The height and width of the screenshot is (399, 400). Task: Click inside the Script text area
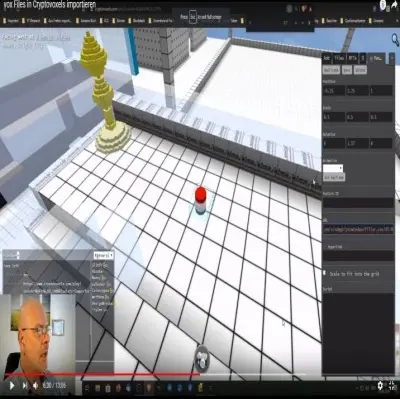[358, 333]
